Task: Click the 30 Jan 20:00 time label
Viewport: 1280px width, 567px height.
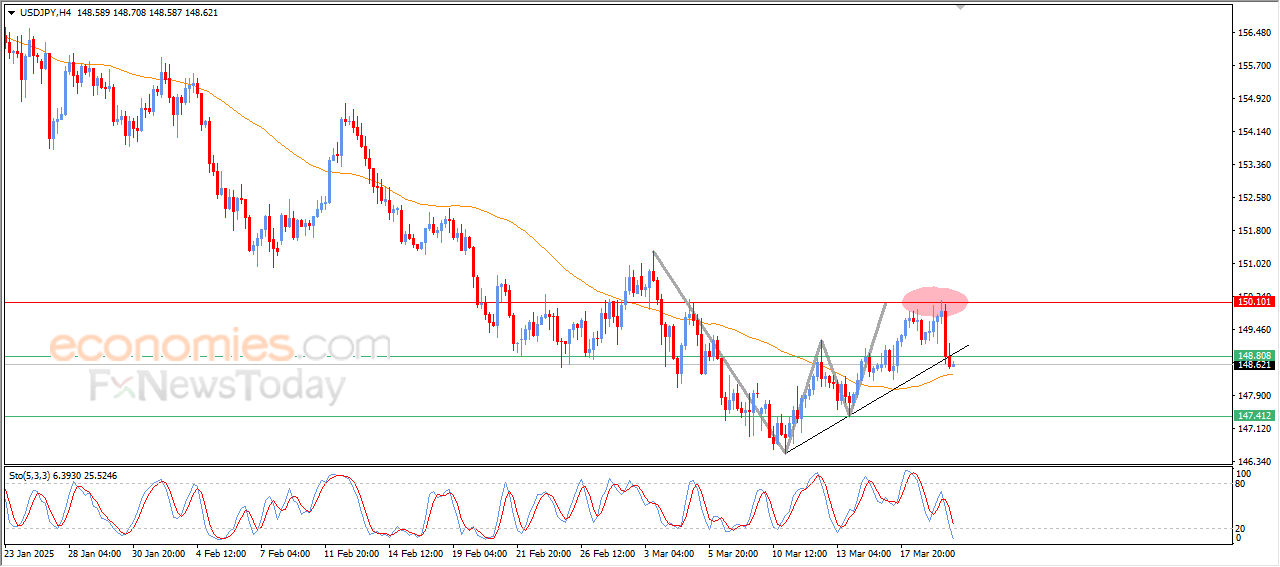Action: [x=160, y=552]
